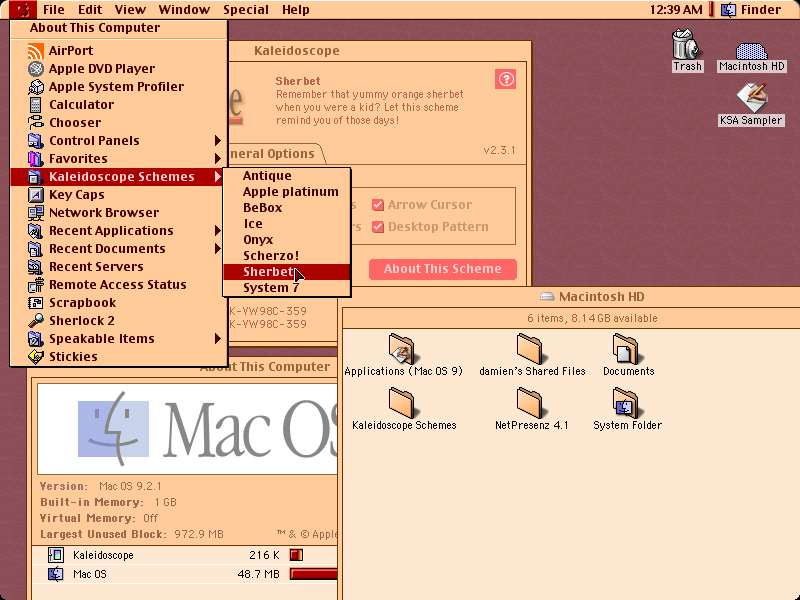
Task: Select the Mac OS row in About This Computer
Action: pos(185,574)
